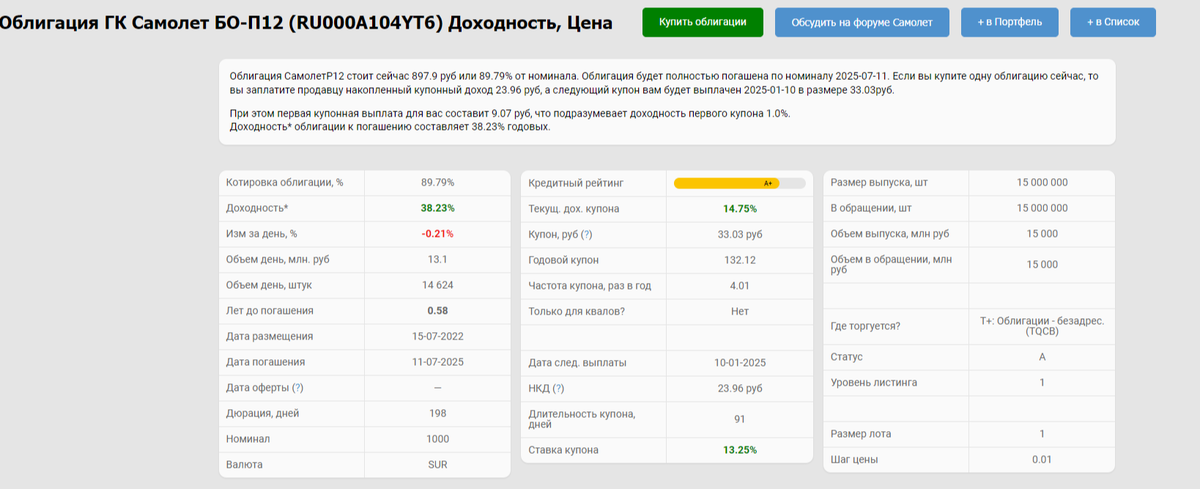Click the Кредитный рейтинг row label
This screenshot has width=1200, height=489.
(x=575, y=183)
